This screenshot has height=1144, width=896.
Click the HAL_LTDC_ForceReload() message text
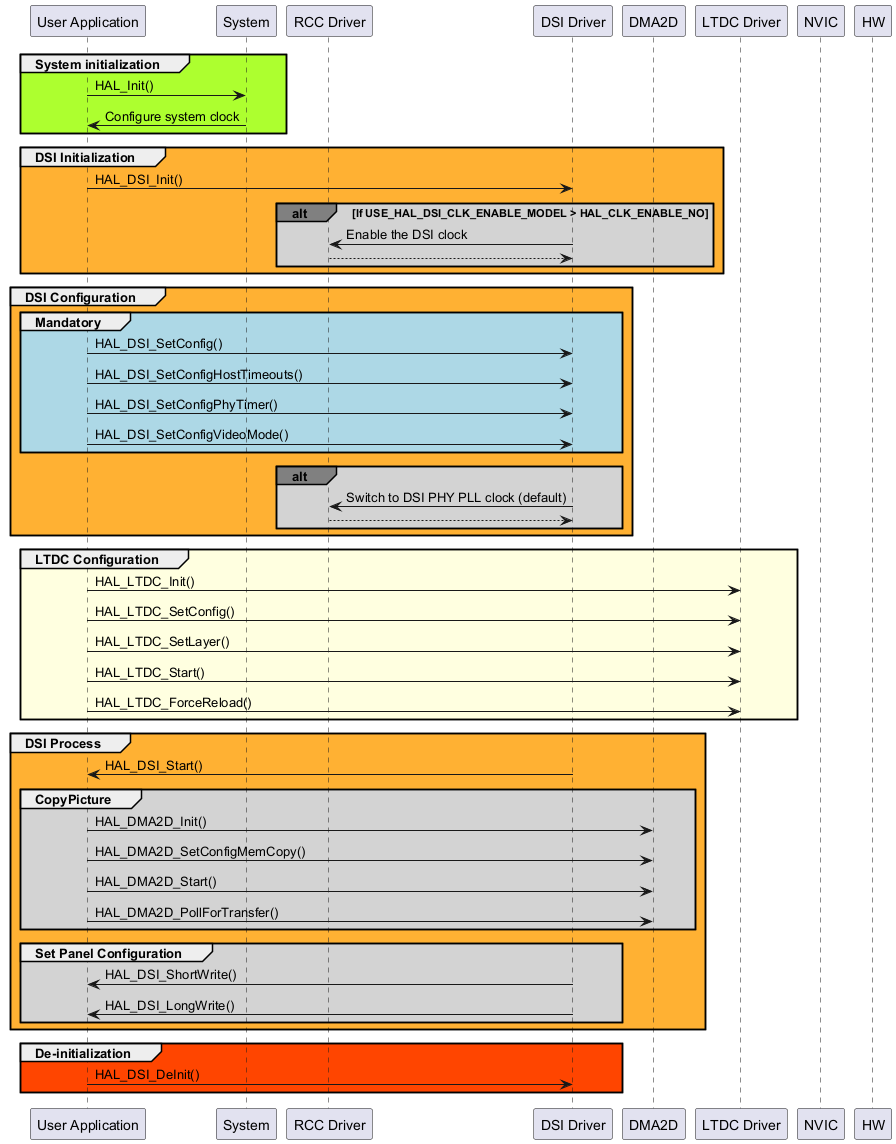click(x=173, y=703)
